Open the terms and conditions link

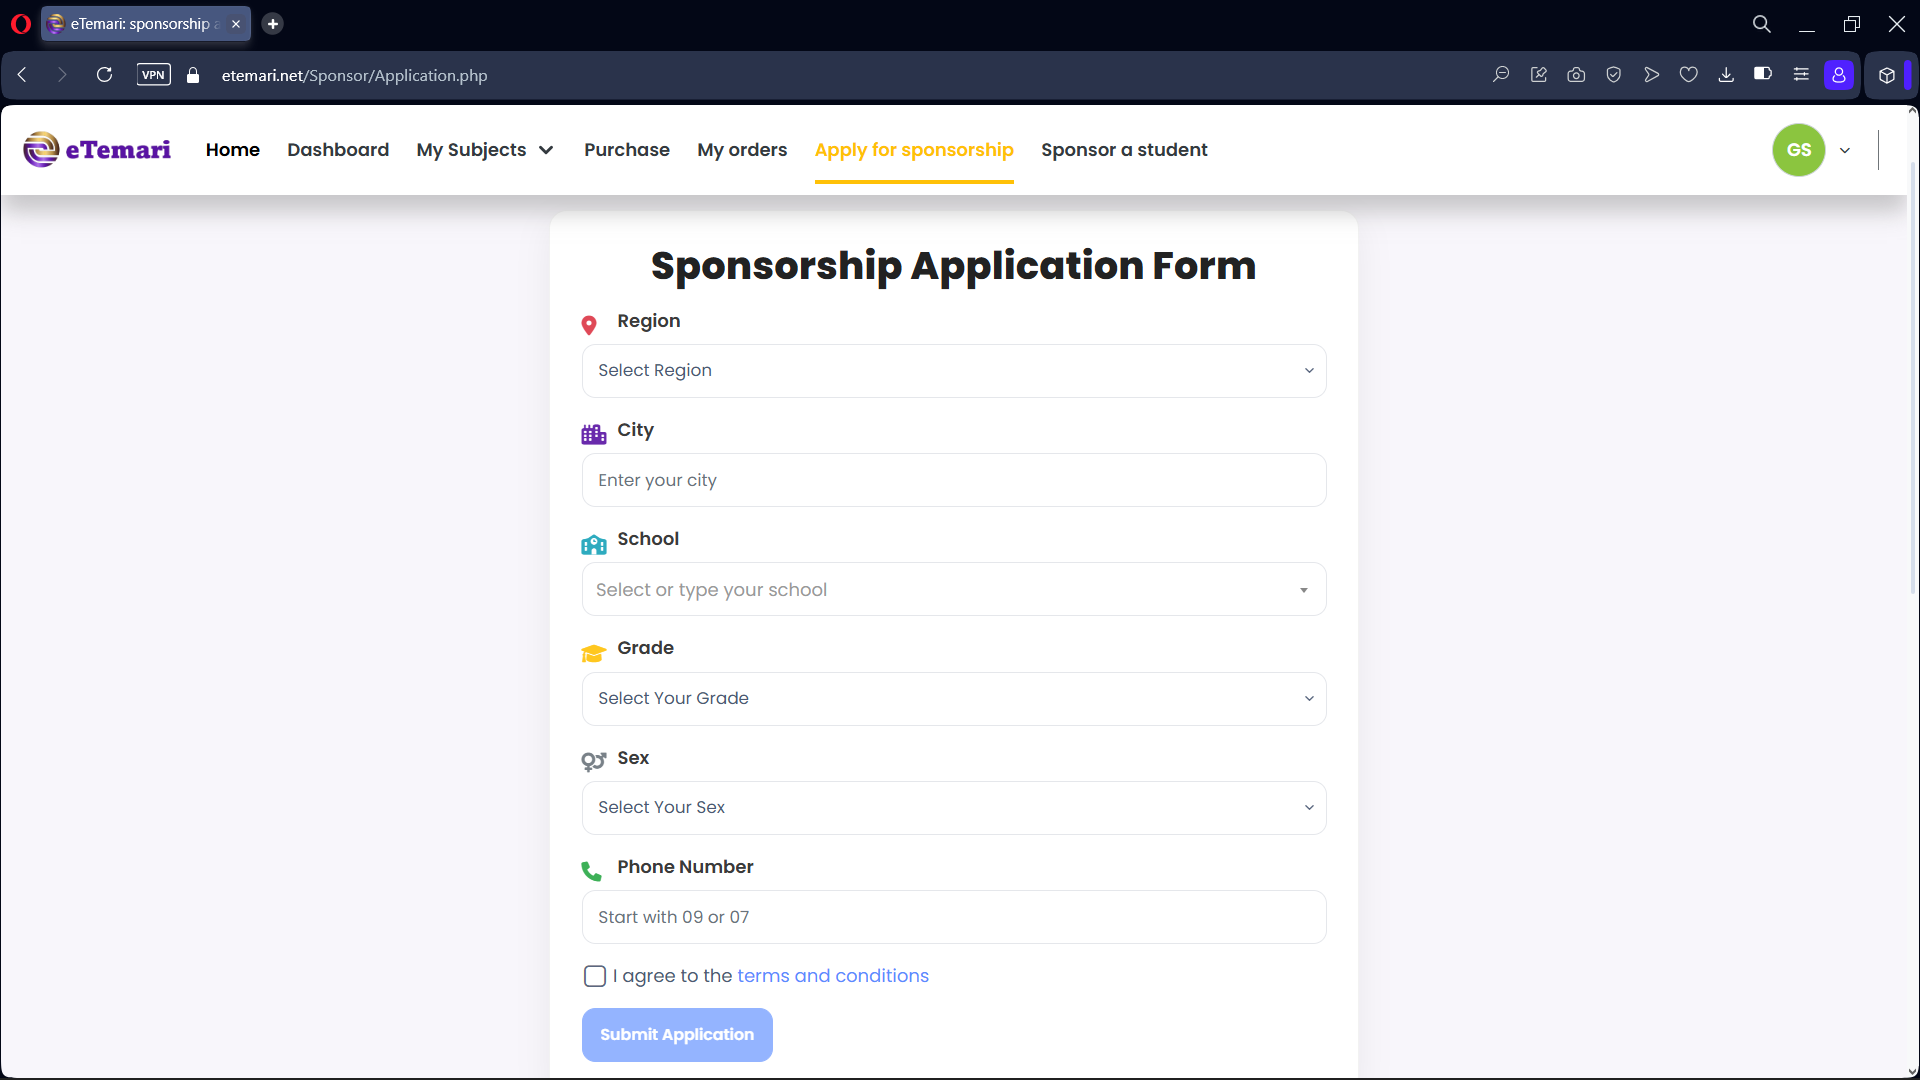pyautogui.click(x=833, y=976)
